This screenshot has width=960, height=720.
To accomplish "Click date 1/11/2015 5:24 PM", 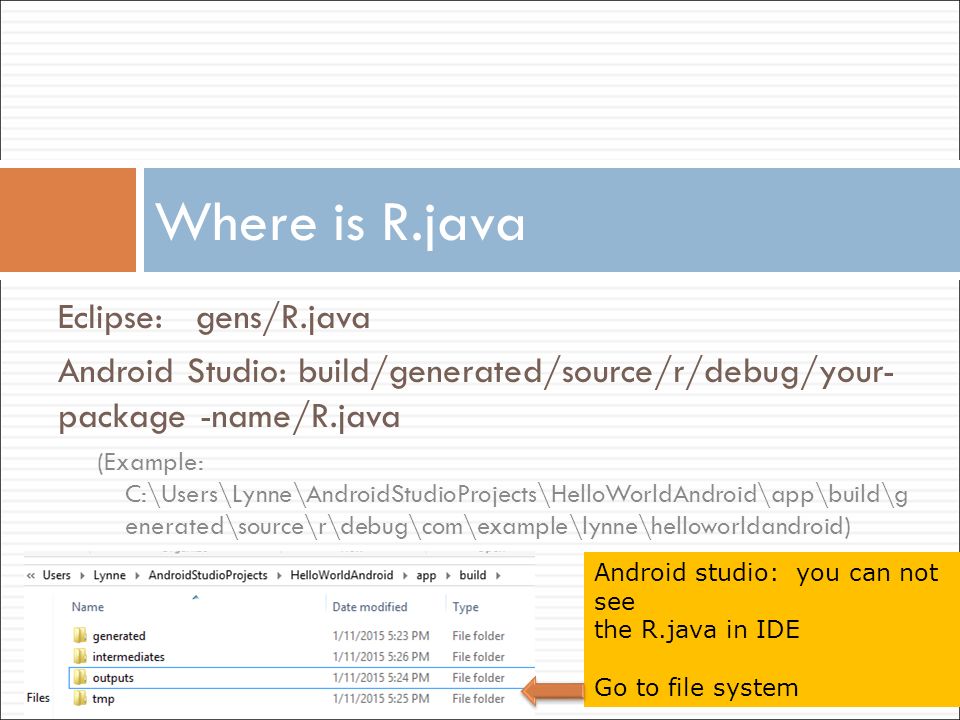I will pos(381,678).
